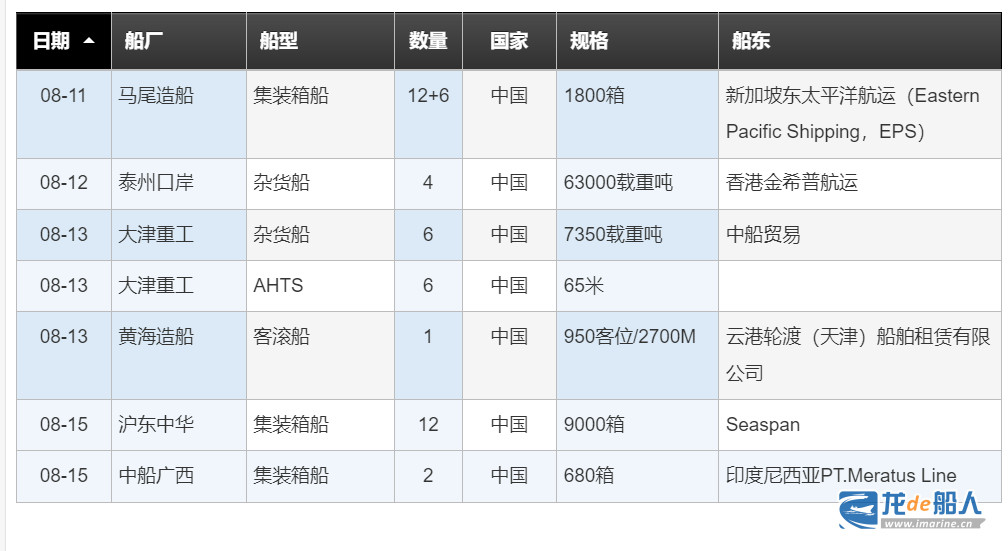This screenshot has width=1008, height=551.
Task: Click 中国 country cell in Seaspan row
Action: coord(509,425)
